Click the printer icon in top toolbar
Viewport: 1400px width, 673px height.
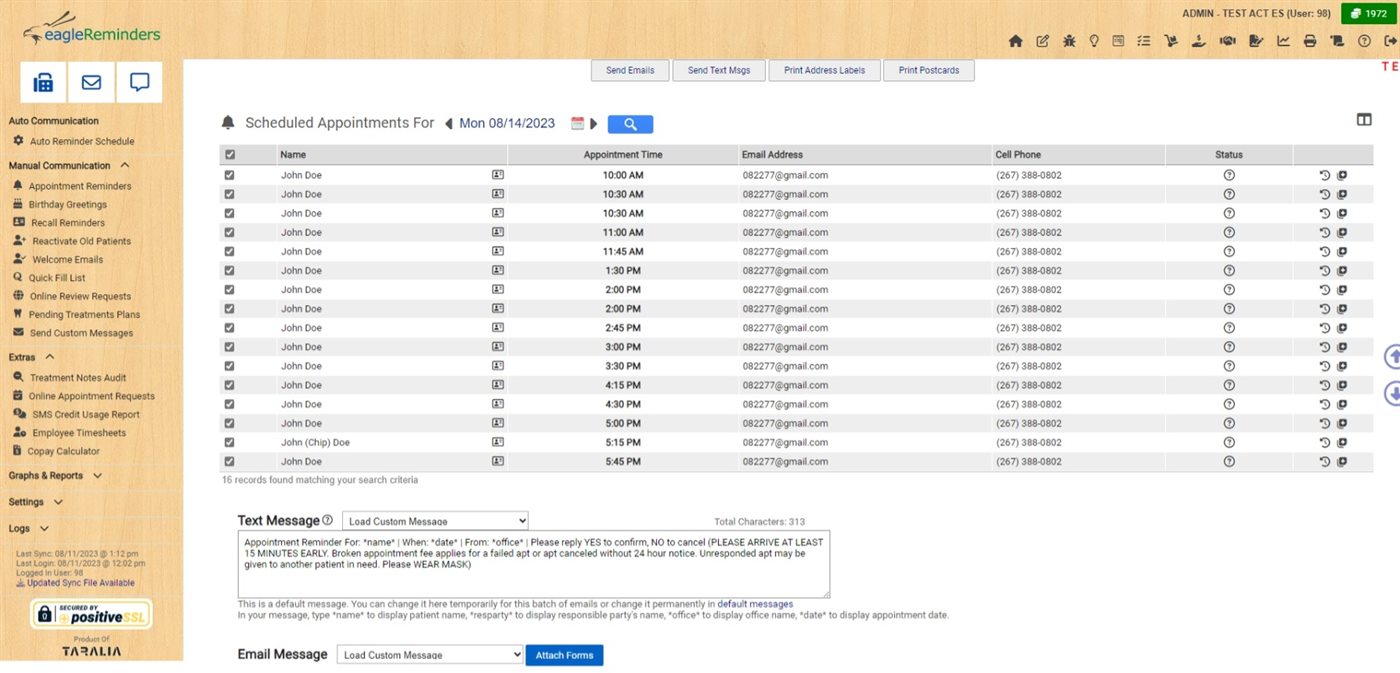click(x=1310, y=41)
